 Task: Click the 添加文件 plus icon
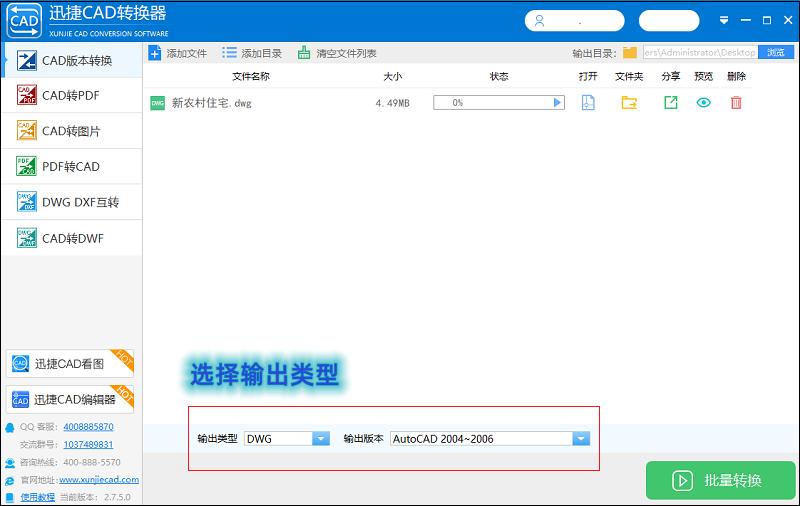coord(155,53)
